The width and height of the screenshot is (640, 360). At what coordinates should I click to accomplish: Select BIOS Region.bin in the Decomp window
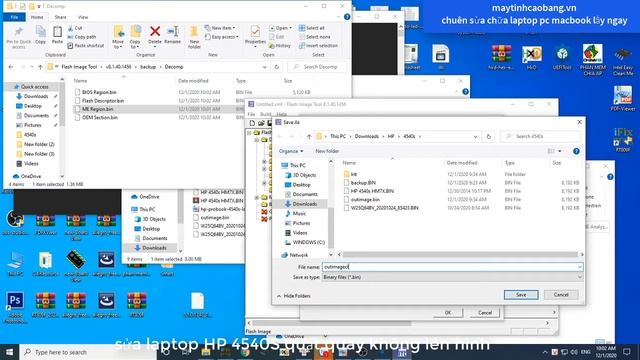[x=99, y=92]
